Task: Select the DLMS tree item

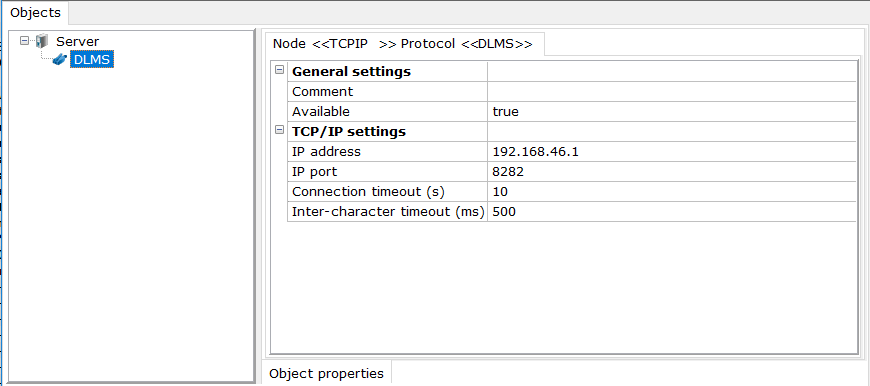Action: 92,60
